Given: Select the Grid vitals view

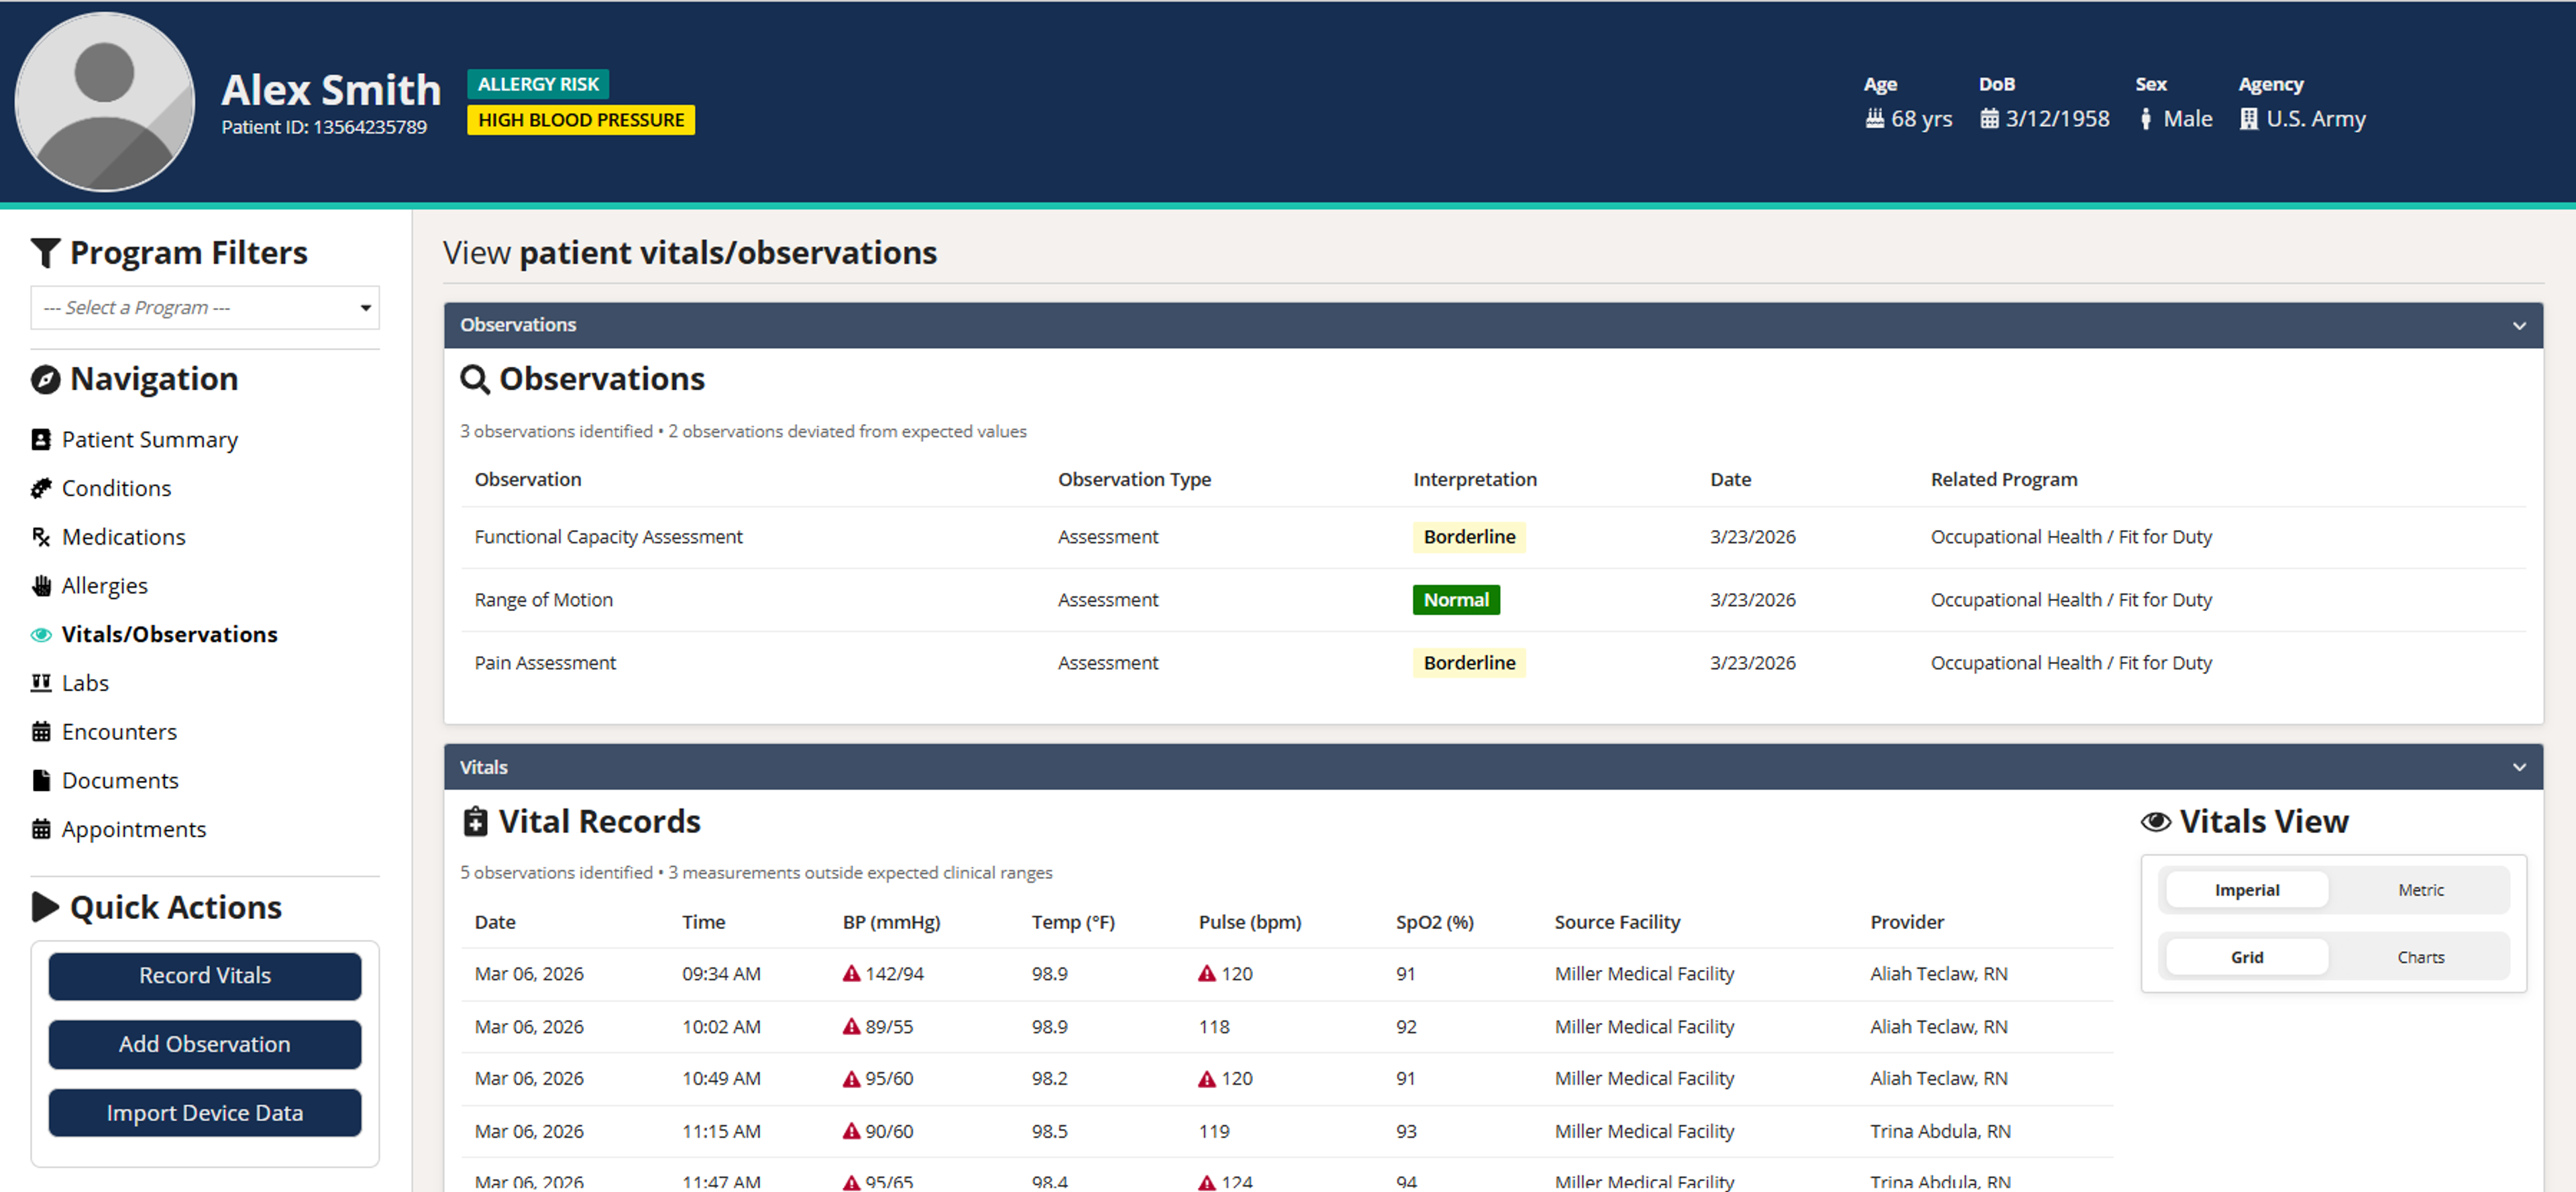Looking at the screenshot, I should 2247,958.
